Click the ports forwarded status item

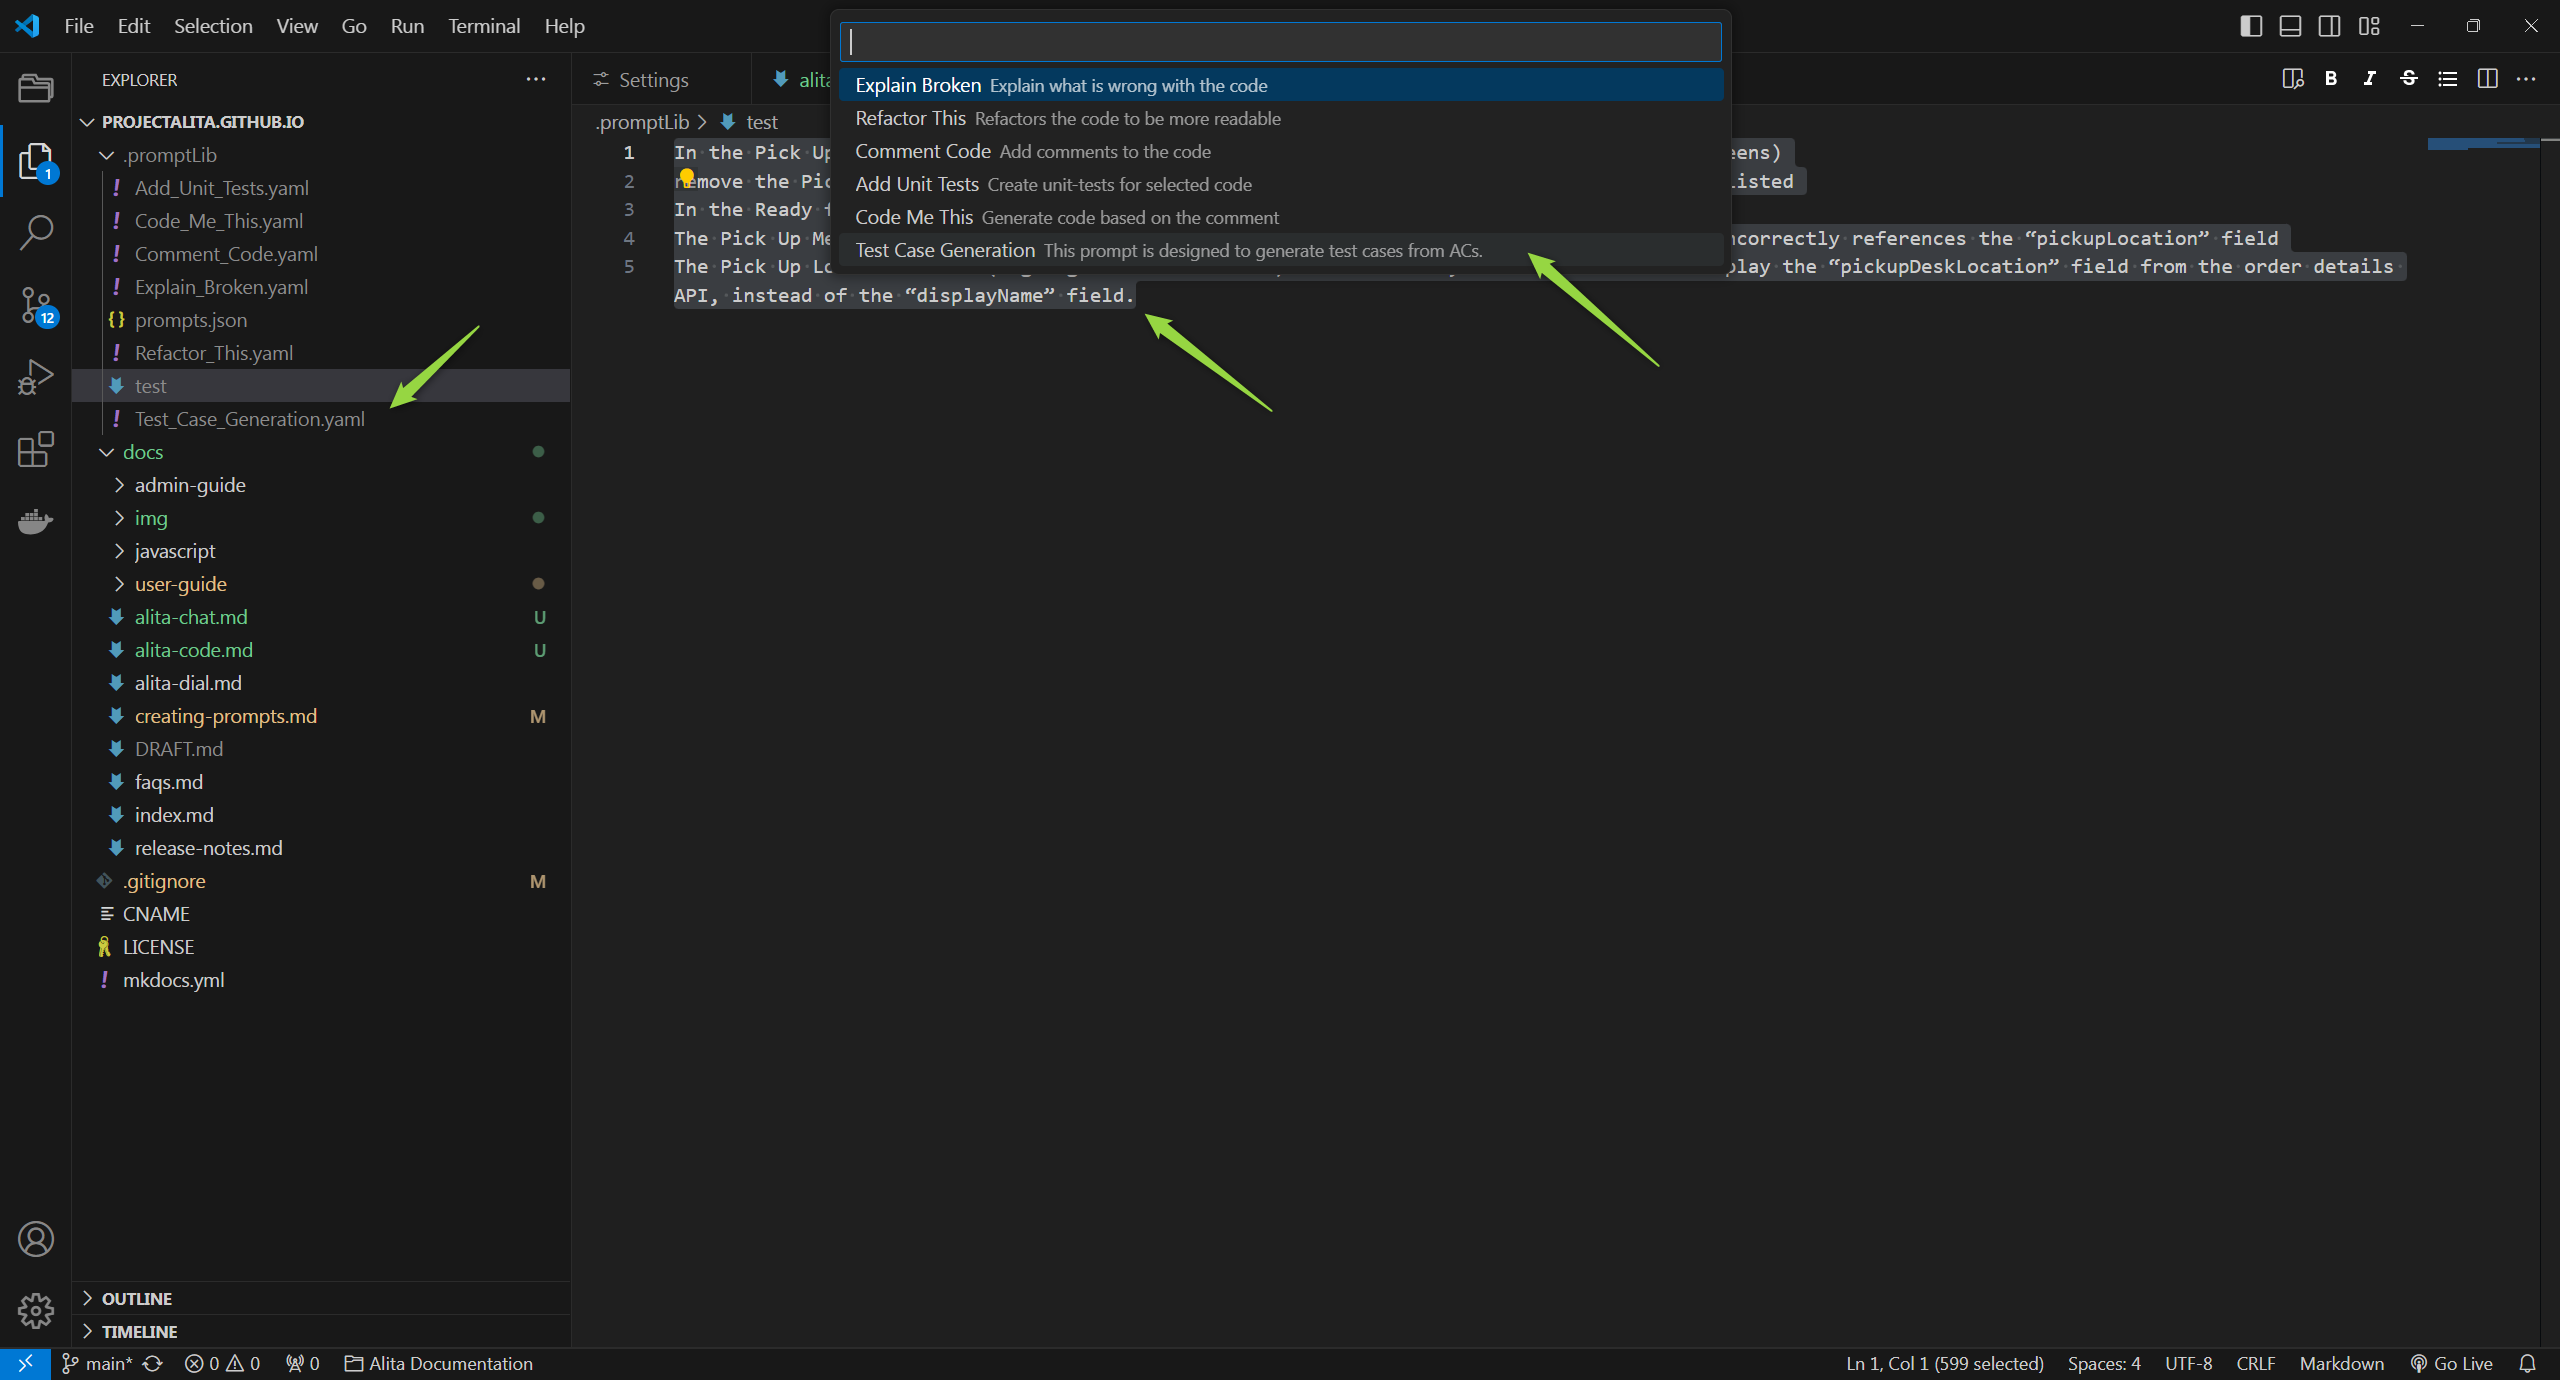pyautogui.click(x=302, y=1363)
